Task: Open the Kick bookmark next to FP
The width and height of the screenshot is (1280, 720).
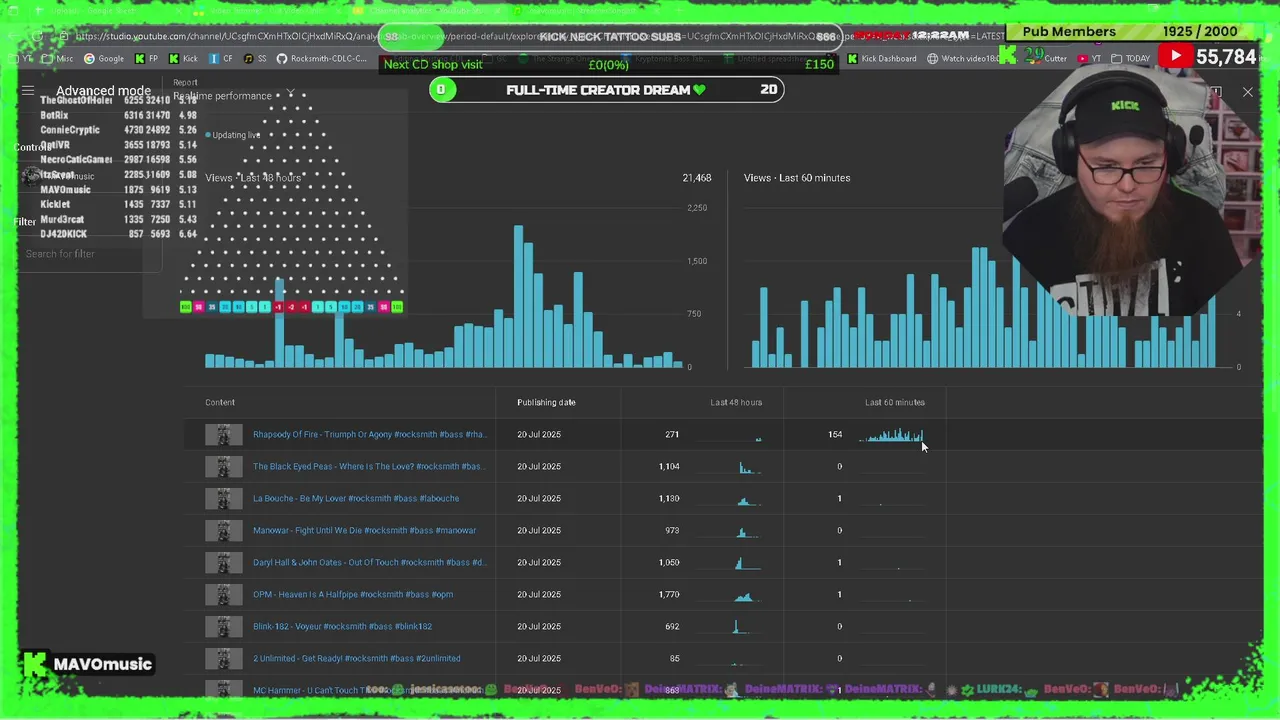Action: [x=183, y=59]
